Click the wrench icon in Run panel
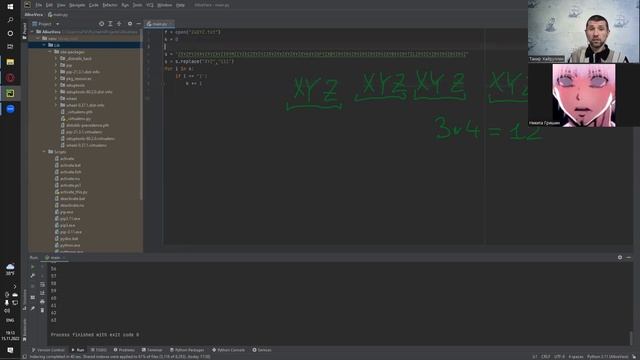Screen dimensions: 640x360 click(x=33, y=276)
